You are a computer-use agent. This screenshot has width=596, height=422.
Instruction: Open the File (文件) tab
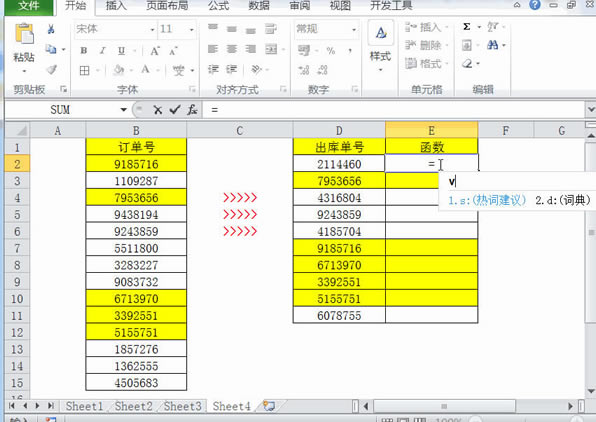click(x=29, y=6)
